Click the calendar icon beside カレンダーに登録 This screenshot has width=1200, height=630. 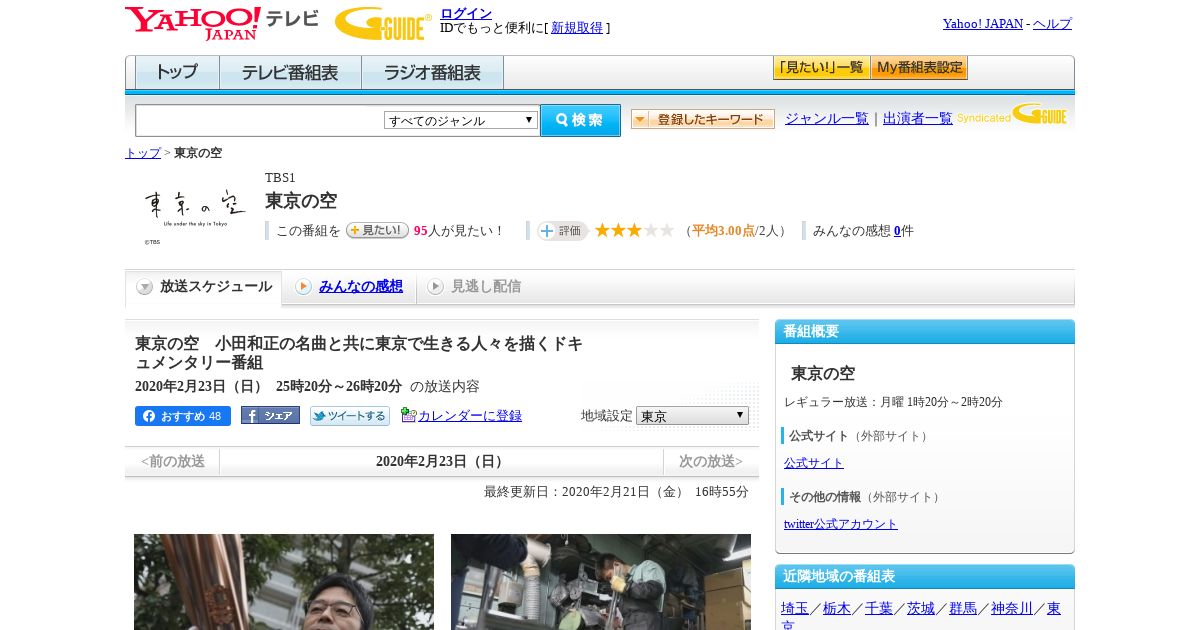[x=408, y=415]
